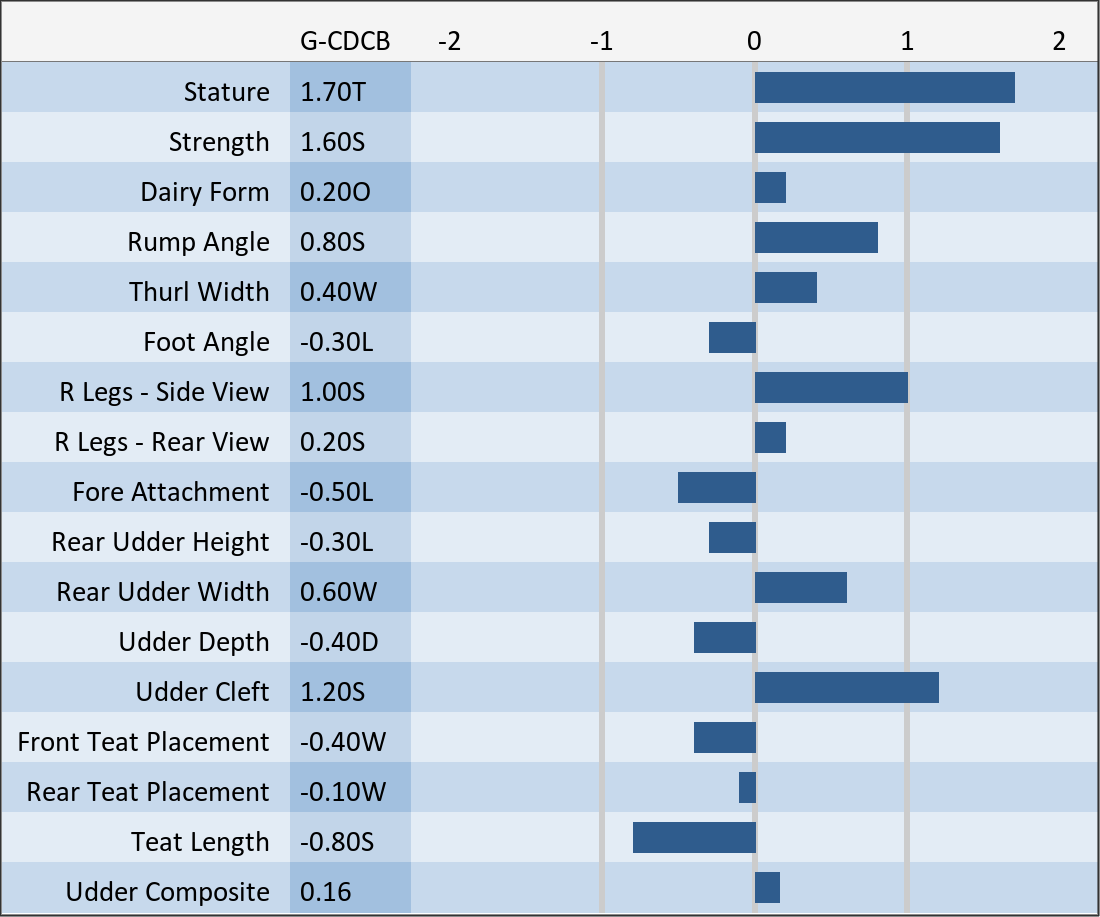Click the Teat Length negative bar
Image resolution: width=1100 pixels, height=917 pixels.
(x=694, y=838)
